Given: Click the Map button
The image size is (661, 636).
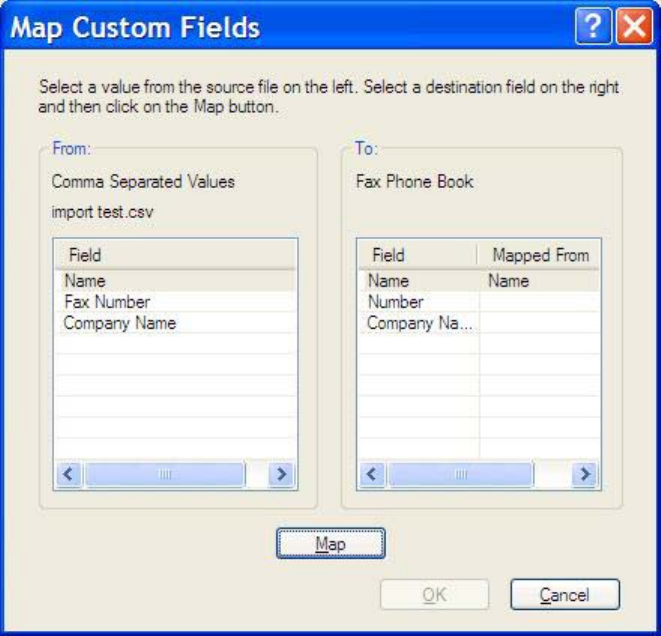Looking at the screenshot, I should click(x=330, y=543).
